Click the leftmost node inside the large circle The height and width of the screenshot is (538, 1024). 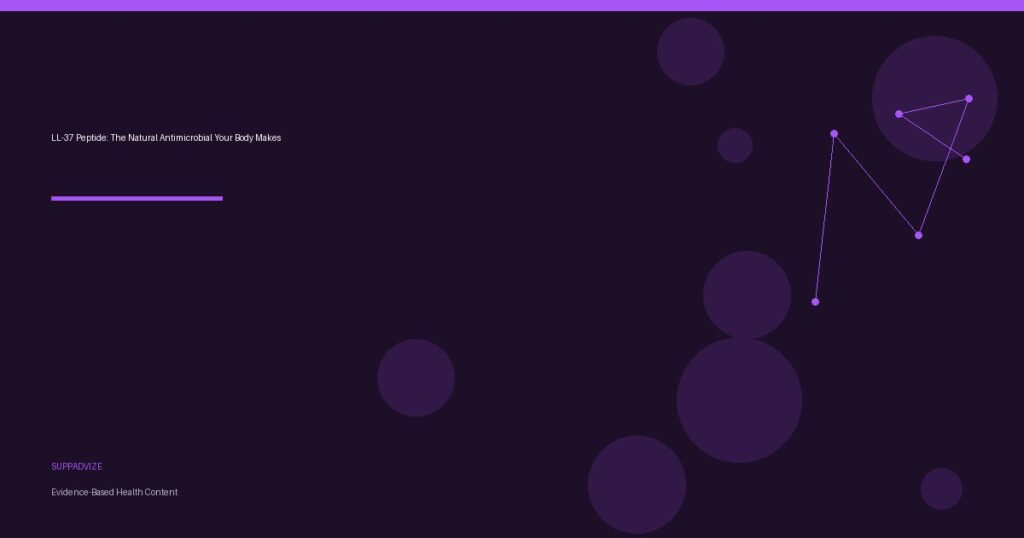(899, 114)
